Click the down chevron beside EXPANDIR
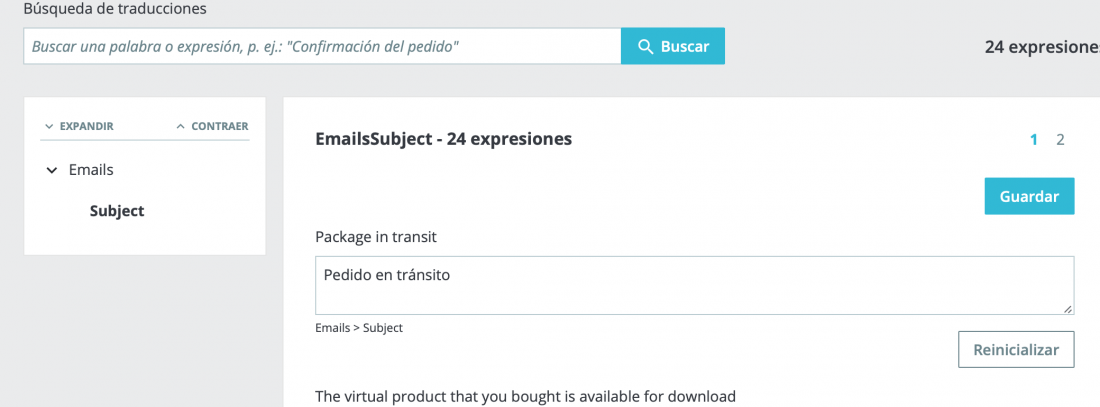This screenshot has height=407, width=1100. click(x=48, y=127)
